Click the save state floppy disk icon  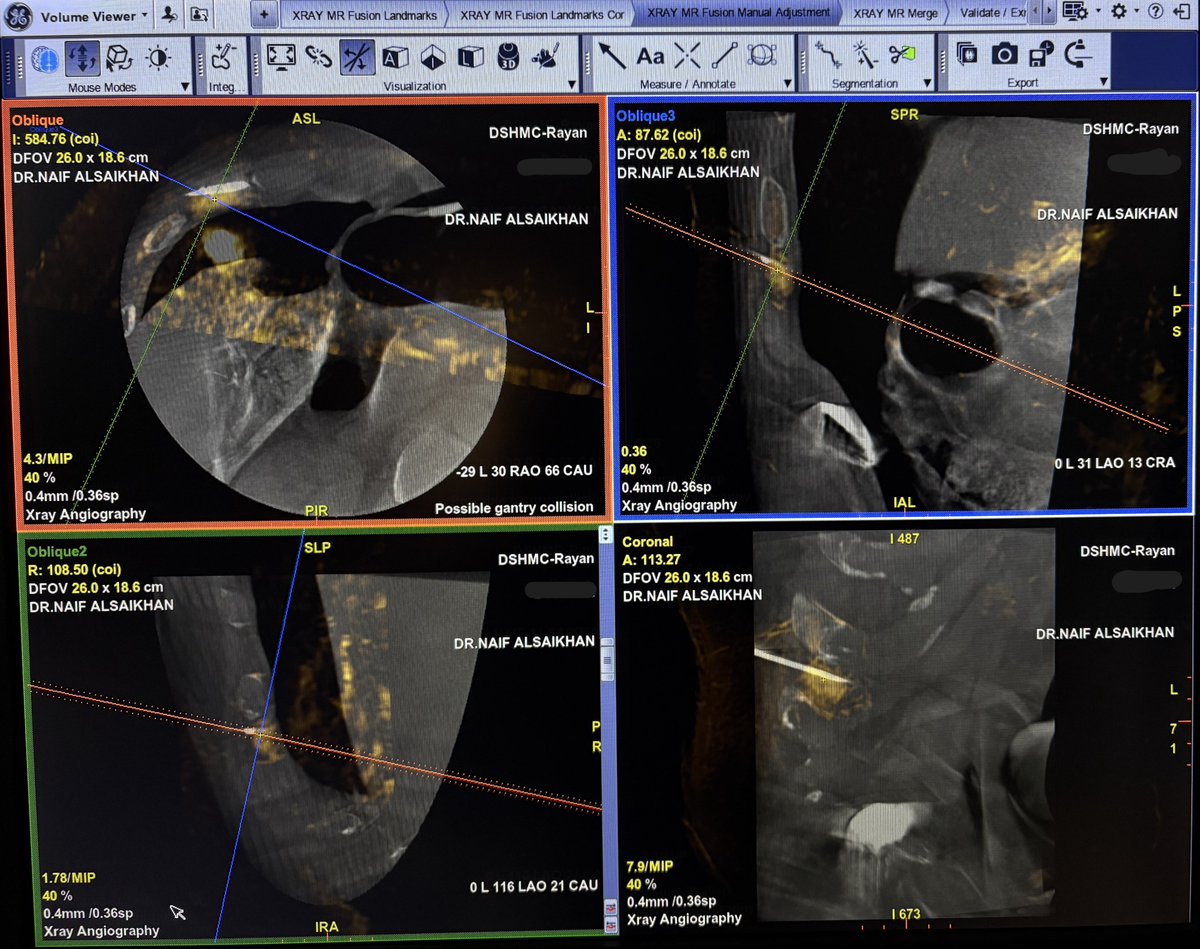(1042, 53)
